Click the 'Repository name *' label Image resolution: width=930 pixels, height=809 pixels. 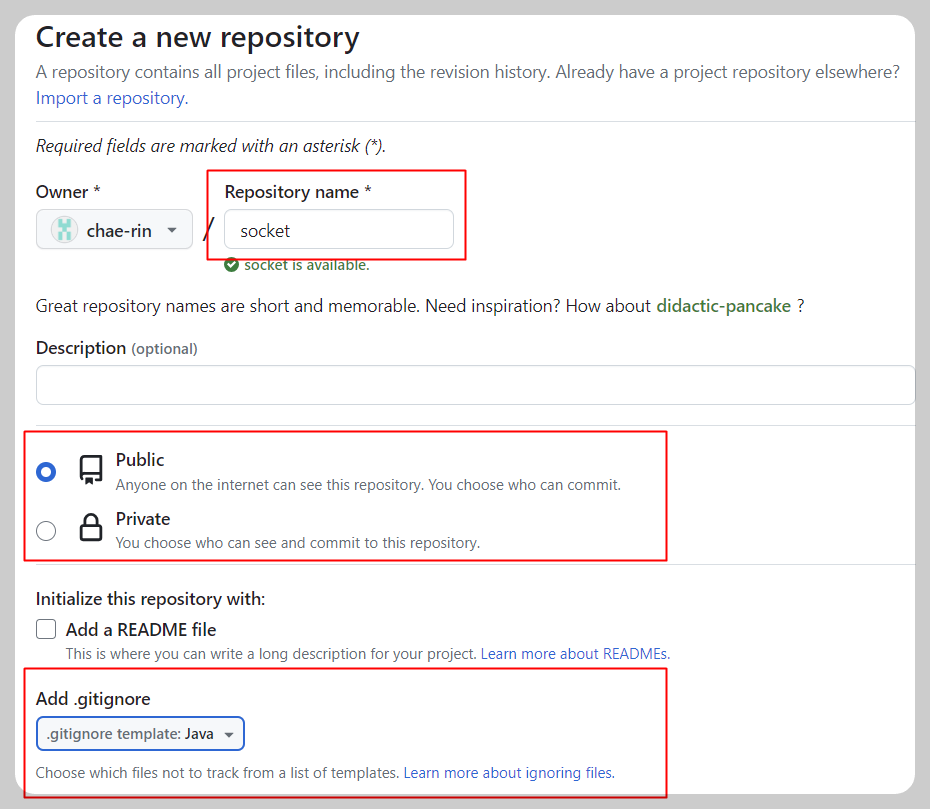(298, 192)
